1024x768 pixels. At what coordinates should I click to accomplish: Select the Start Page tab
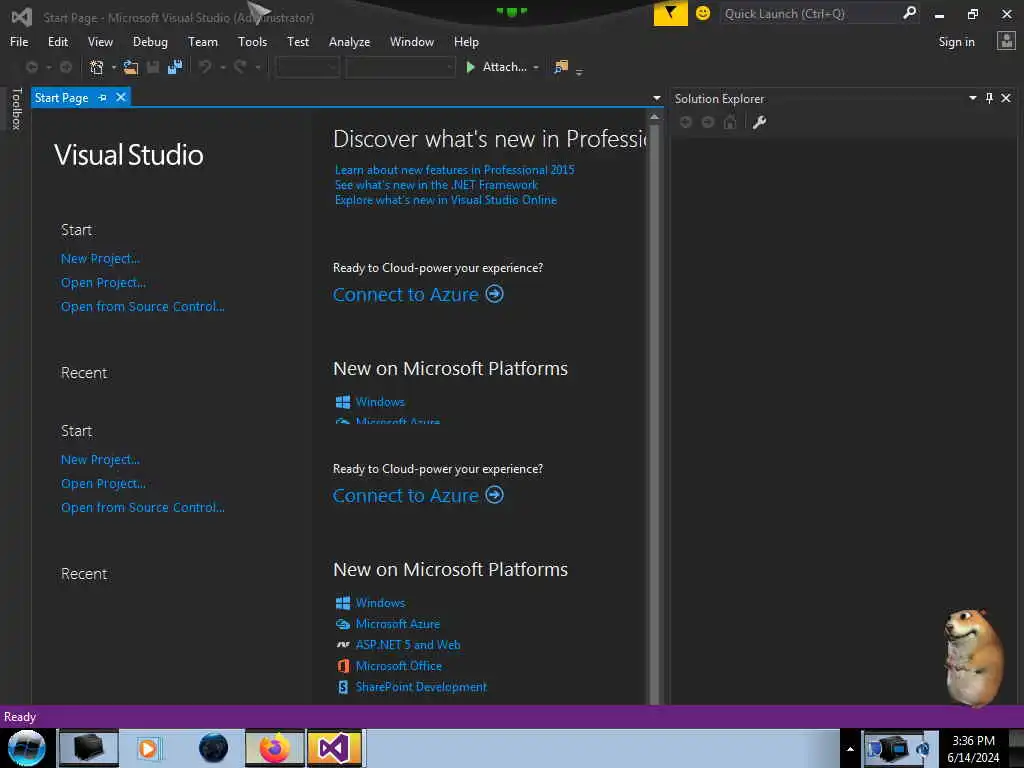click(61, 97)
